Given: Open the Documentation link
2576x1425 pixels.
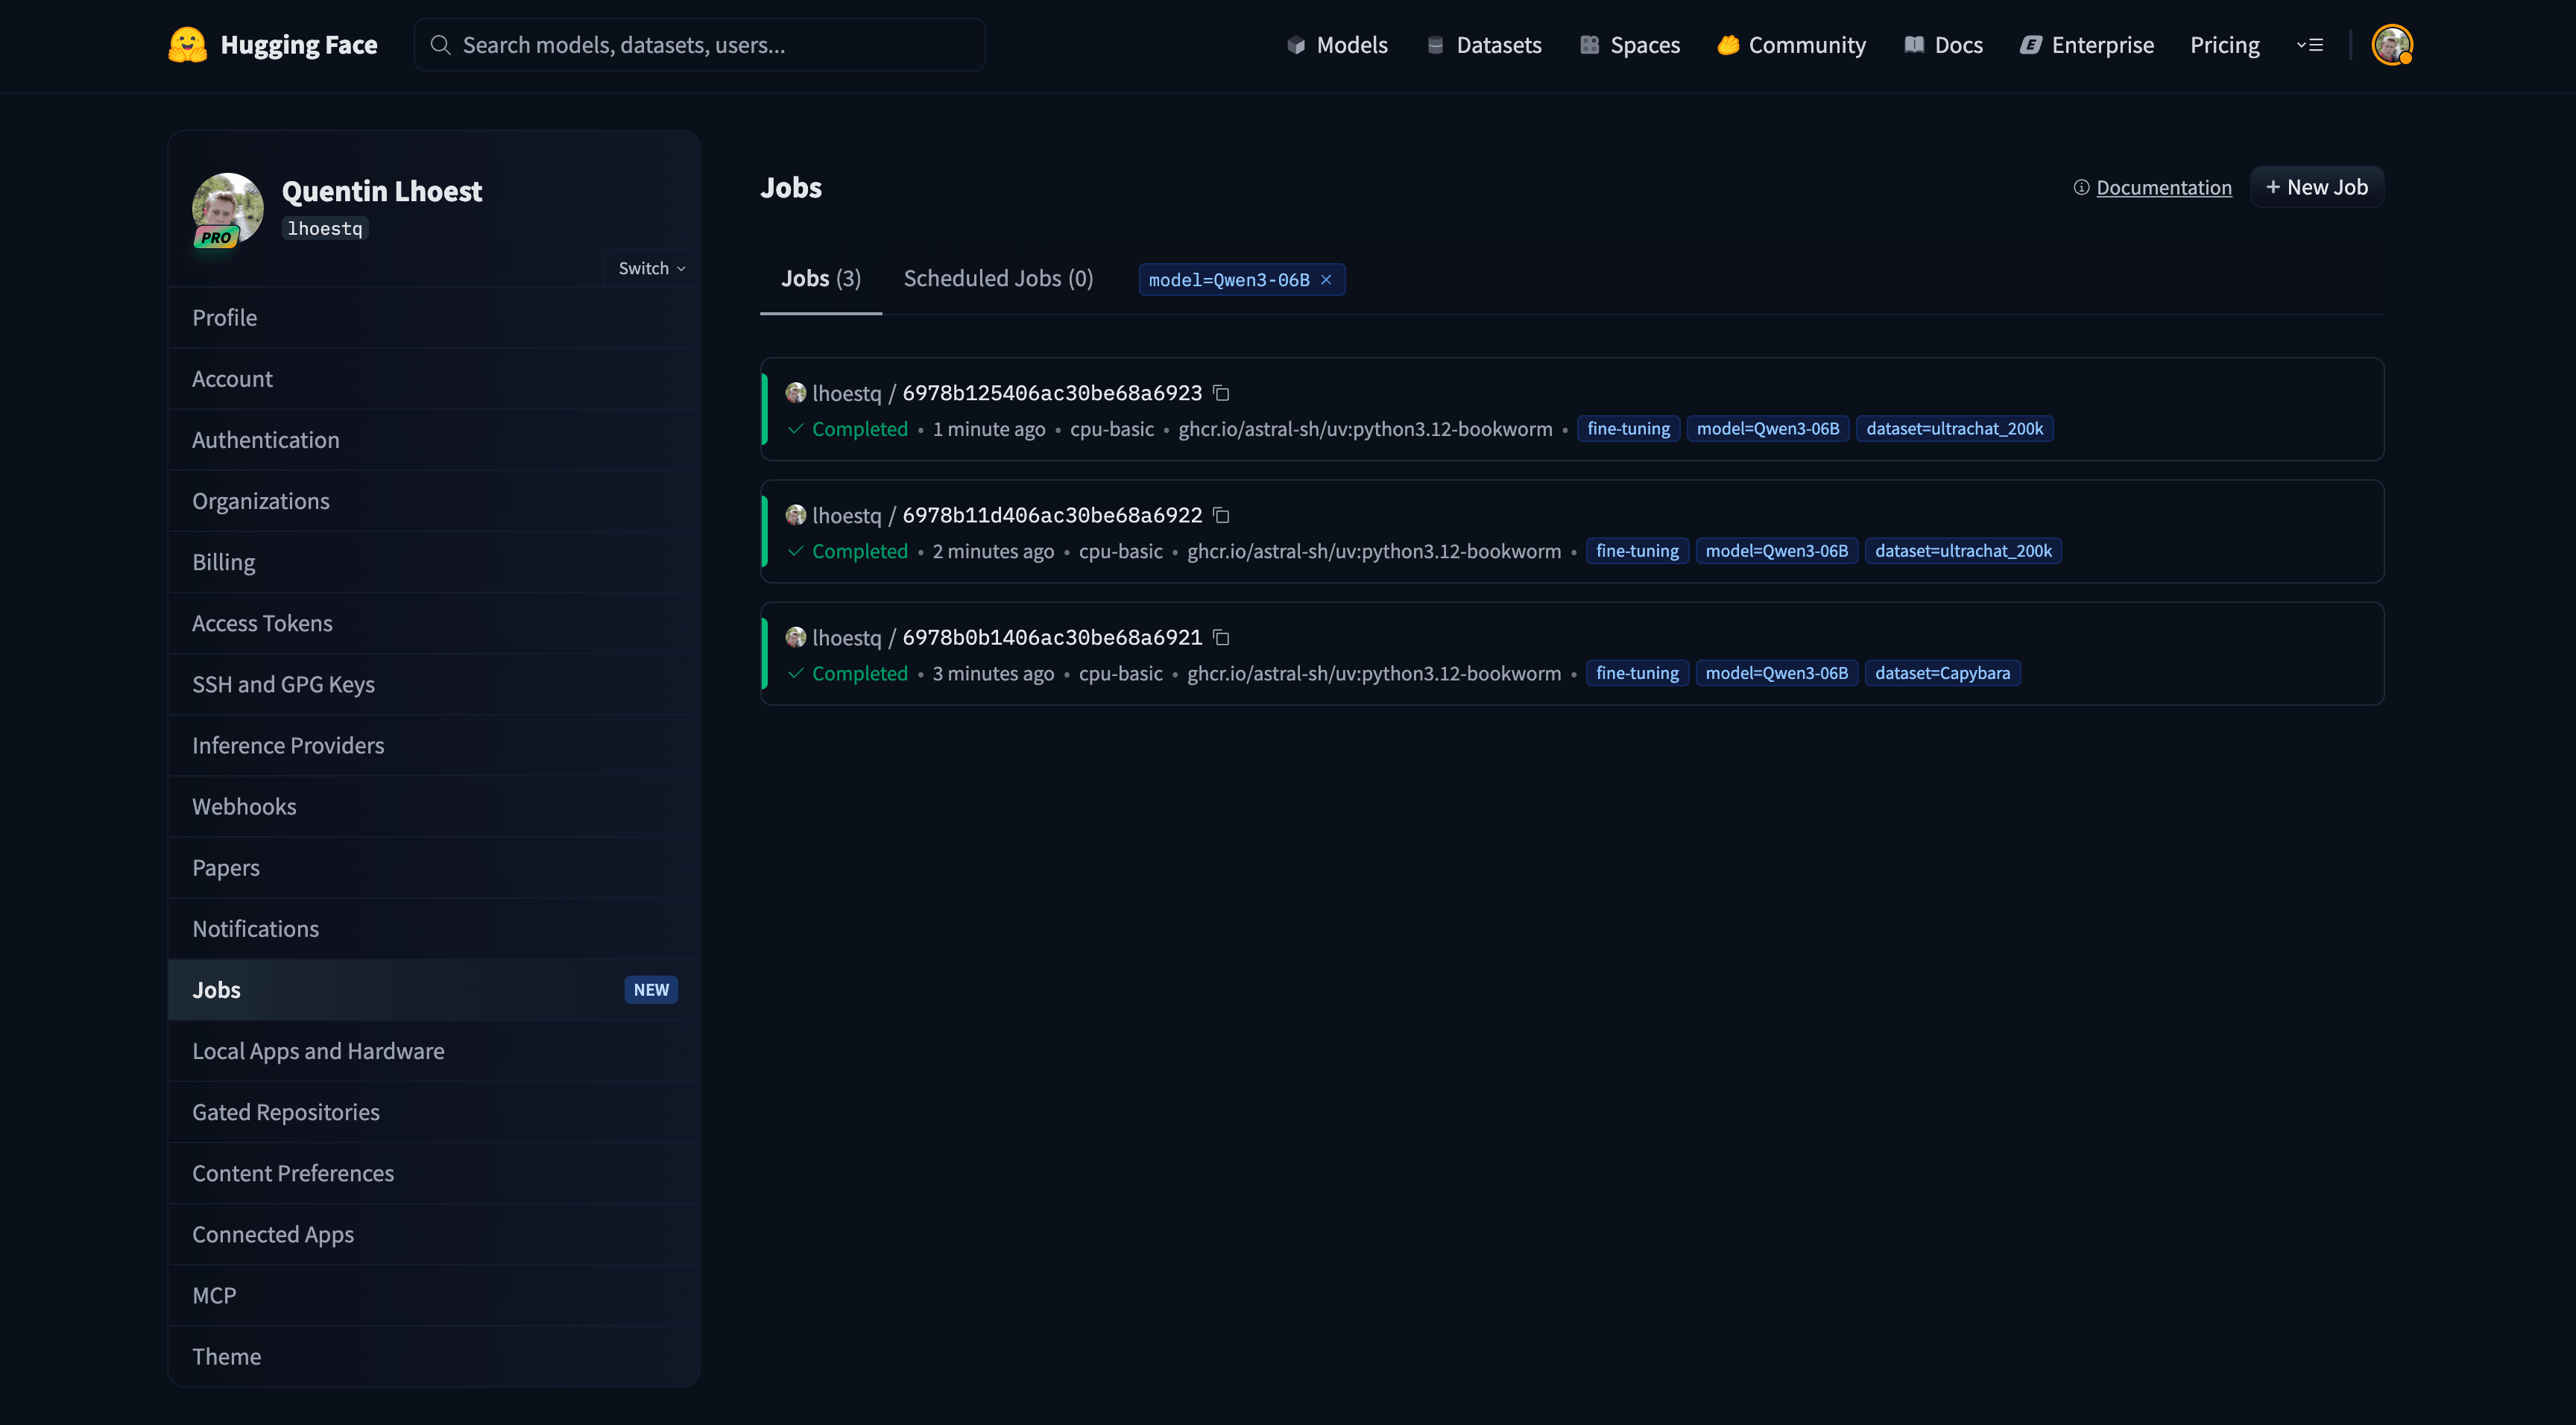Looking at the screenshot, I should (x=2163, y=188).
